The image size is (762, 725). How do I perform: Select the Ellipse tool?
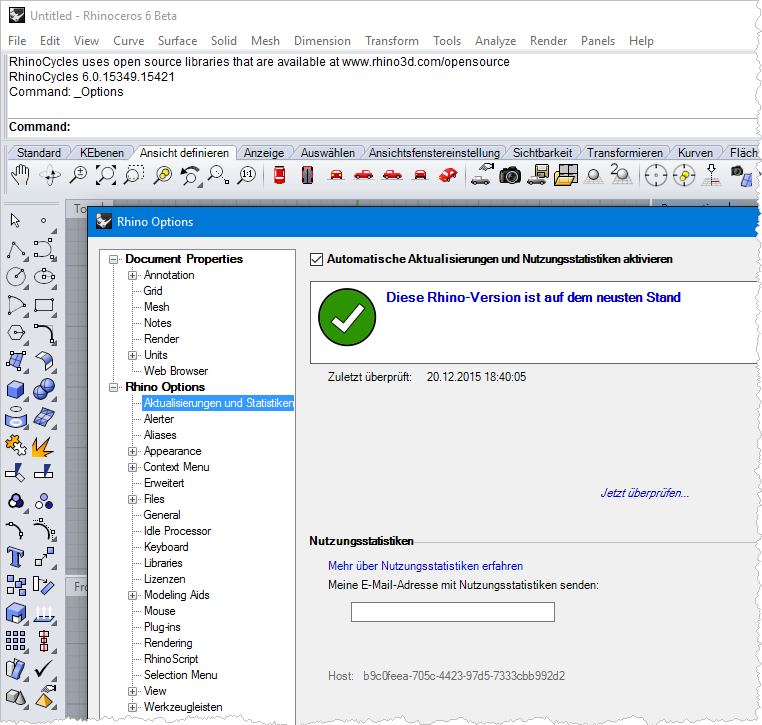pyautogui.click(x=44, y=277)
